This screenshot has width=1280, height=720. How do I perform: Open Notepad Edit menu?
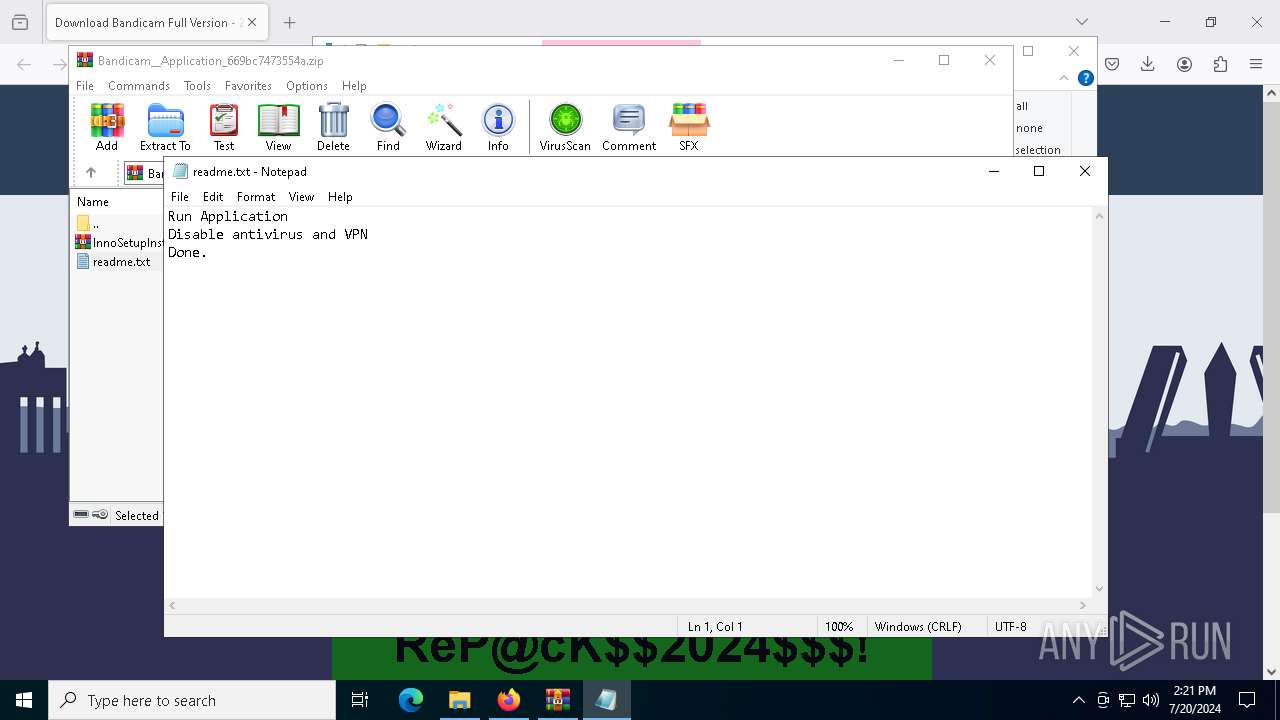tap(213, 197)
